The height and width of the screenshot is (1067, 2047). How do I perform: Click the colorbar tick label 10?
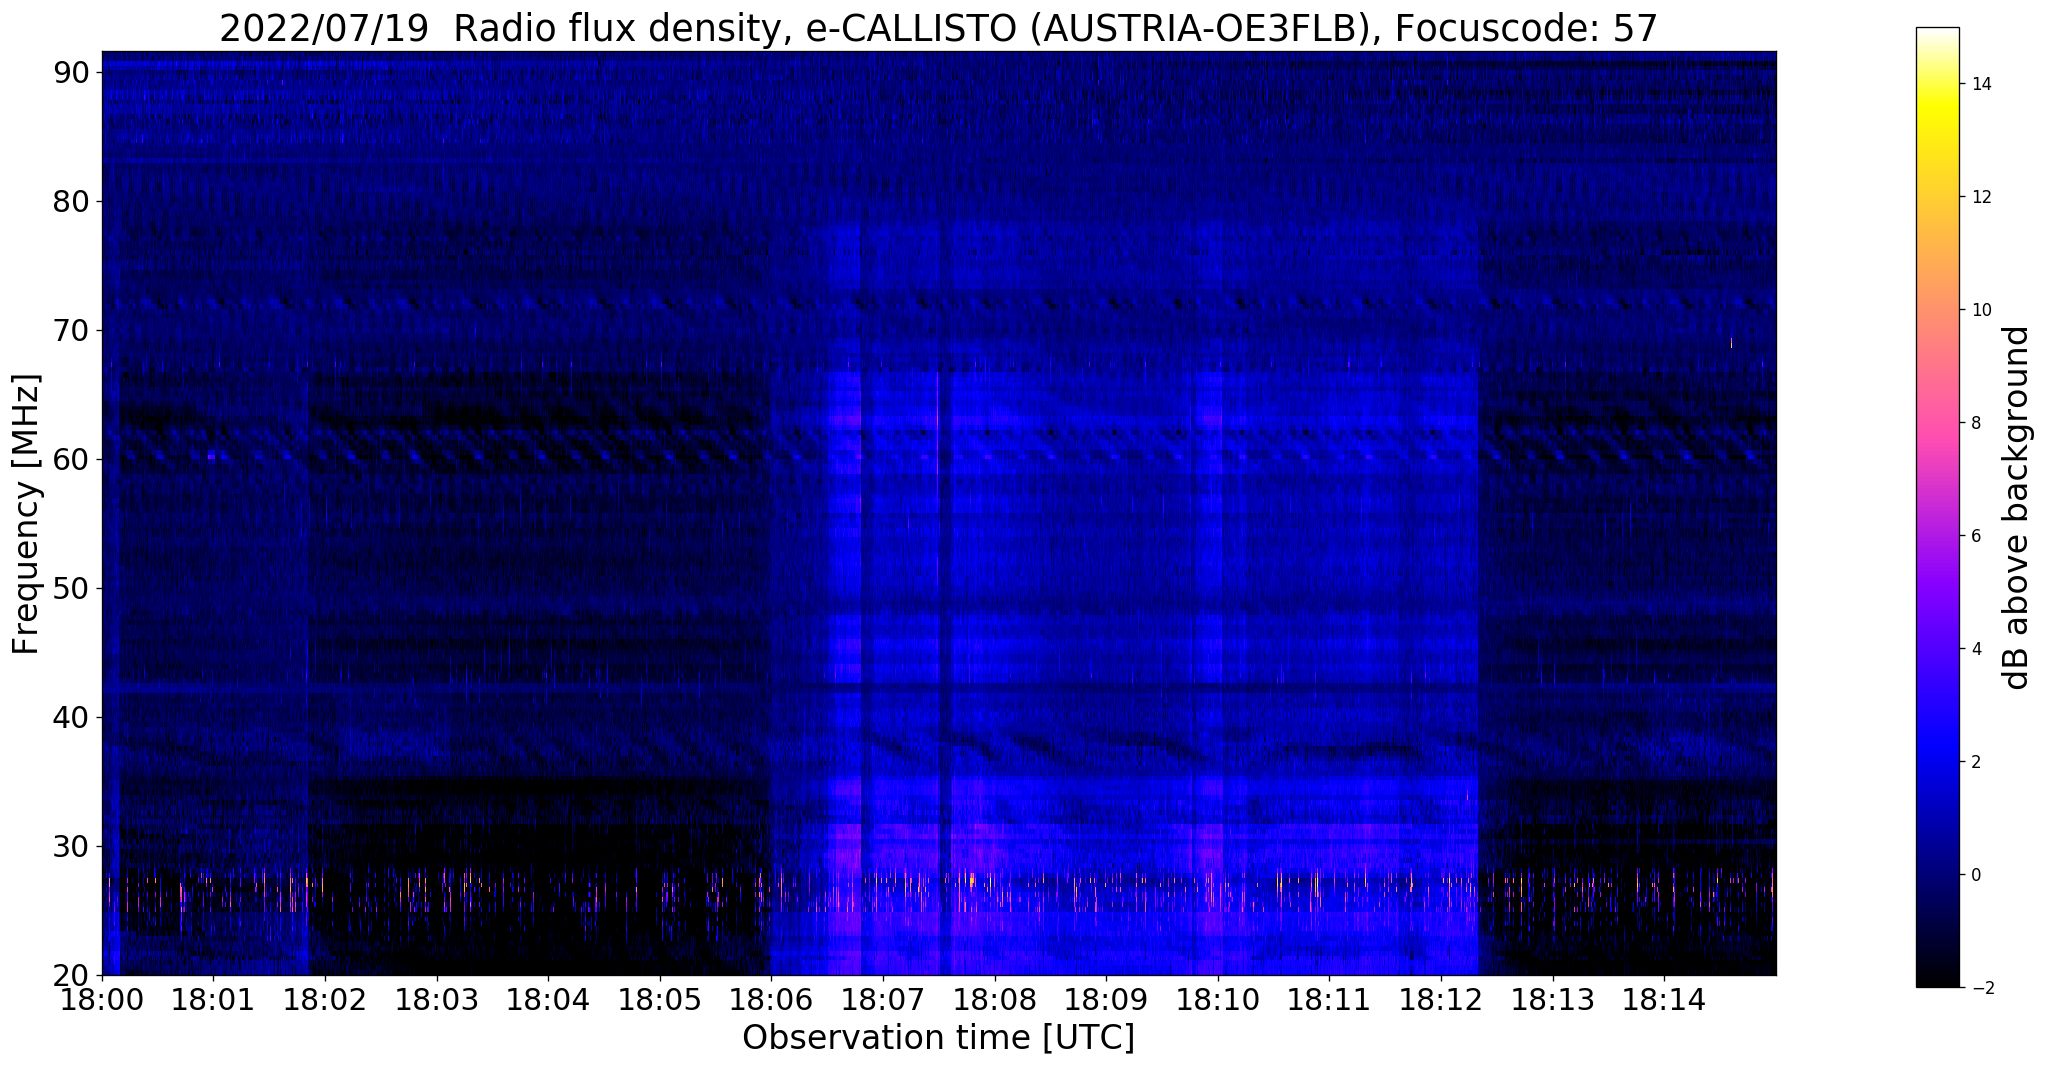pos(1980,310)
